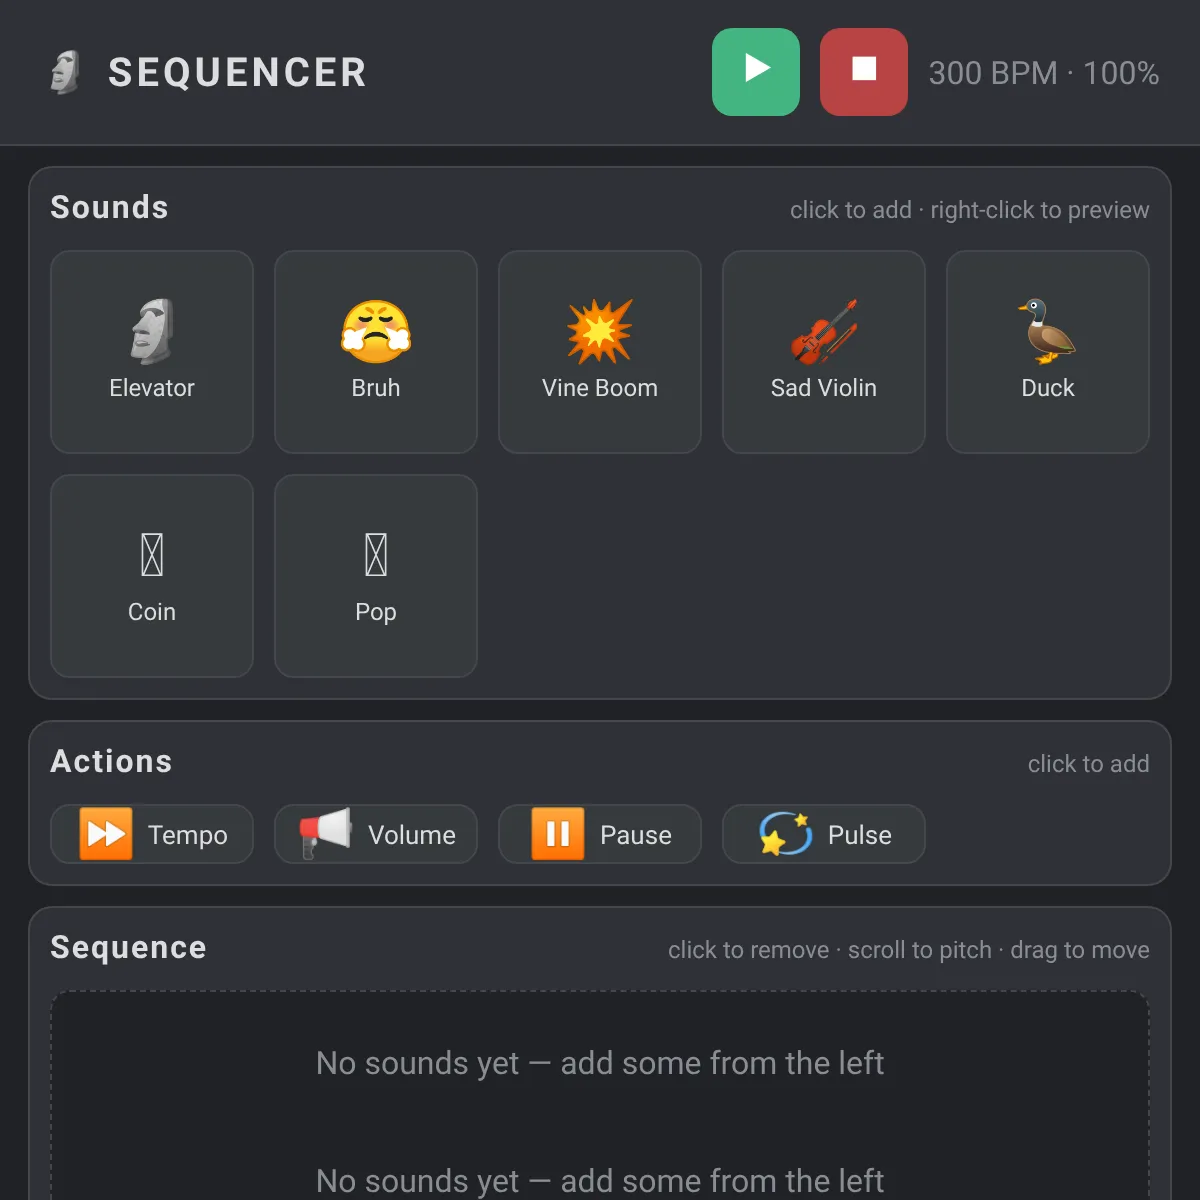Start playback with the green play button
The height and width of the screenshot is (1200, 1200).
point(756,72)
